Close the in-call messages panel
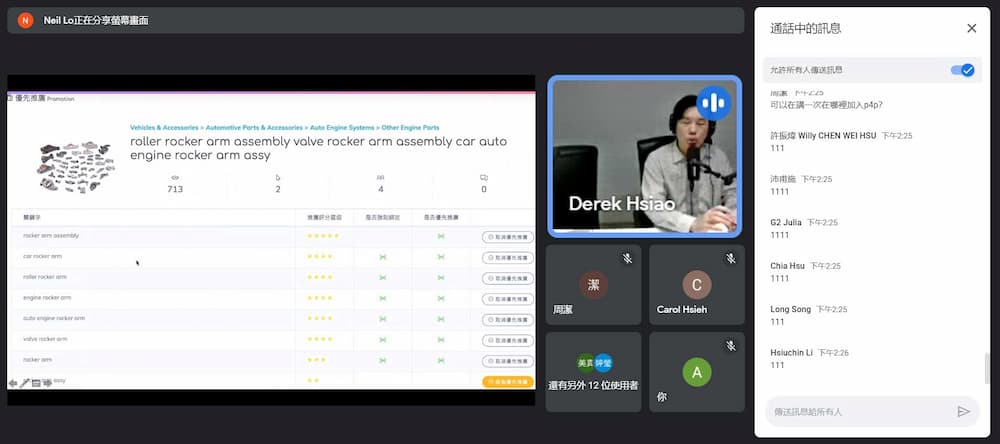This screenshot has width=1000, height=444. click(971, 28)
